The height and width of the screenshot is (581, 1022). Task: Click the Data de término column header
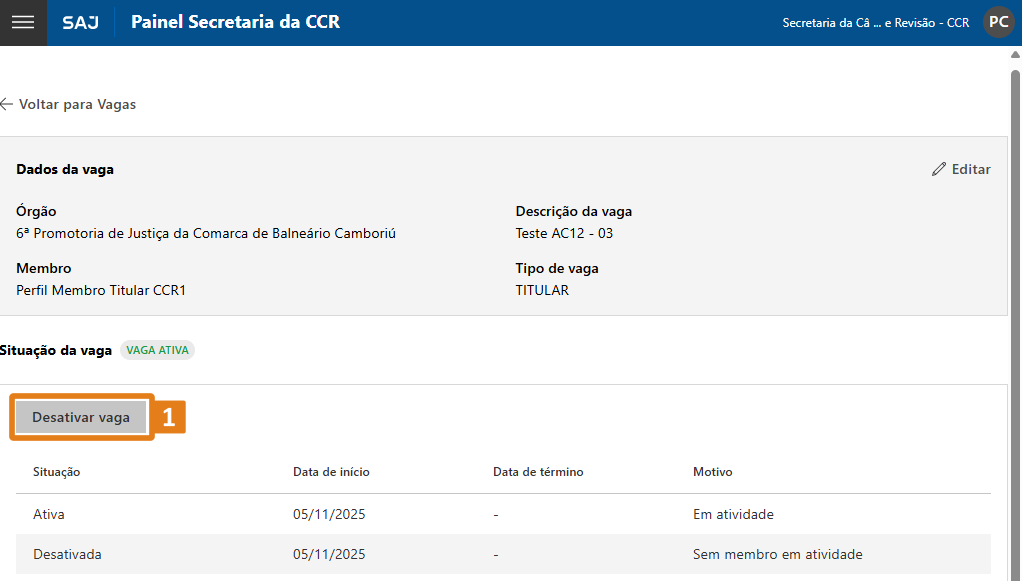(537, 472)
